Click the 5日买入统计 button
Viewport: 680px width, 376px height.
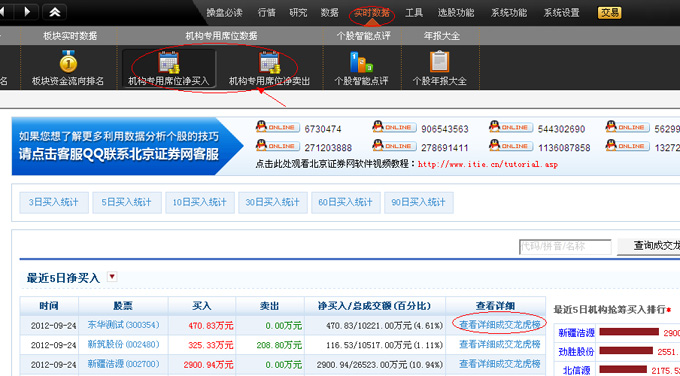[127, 203]
